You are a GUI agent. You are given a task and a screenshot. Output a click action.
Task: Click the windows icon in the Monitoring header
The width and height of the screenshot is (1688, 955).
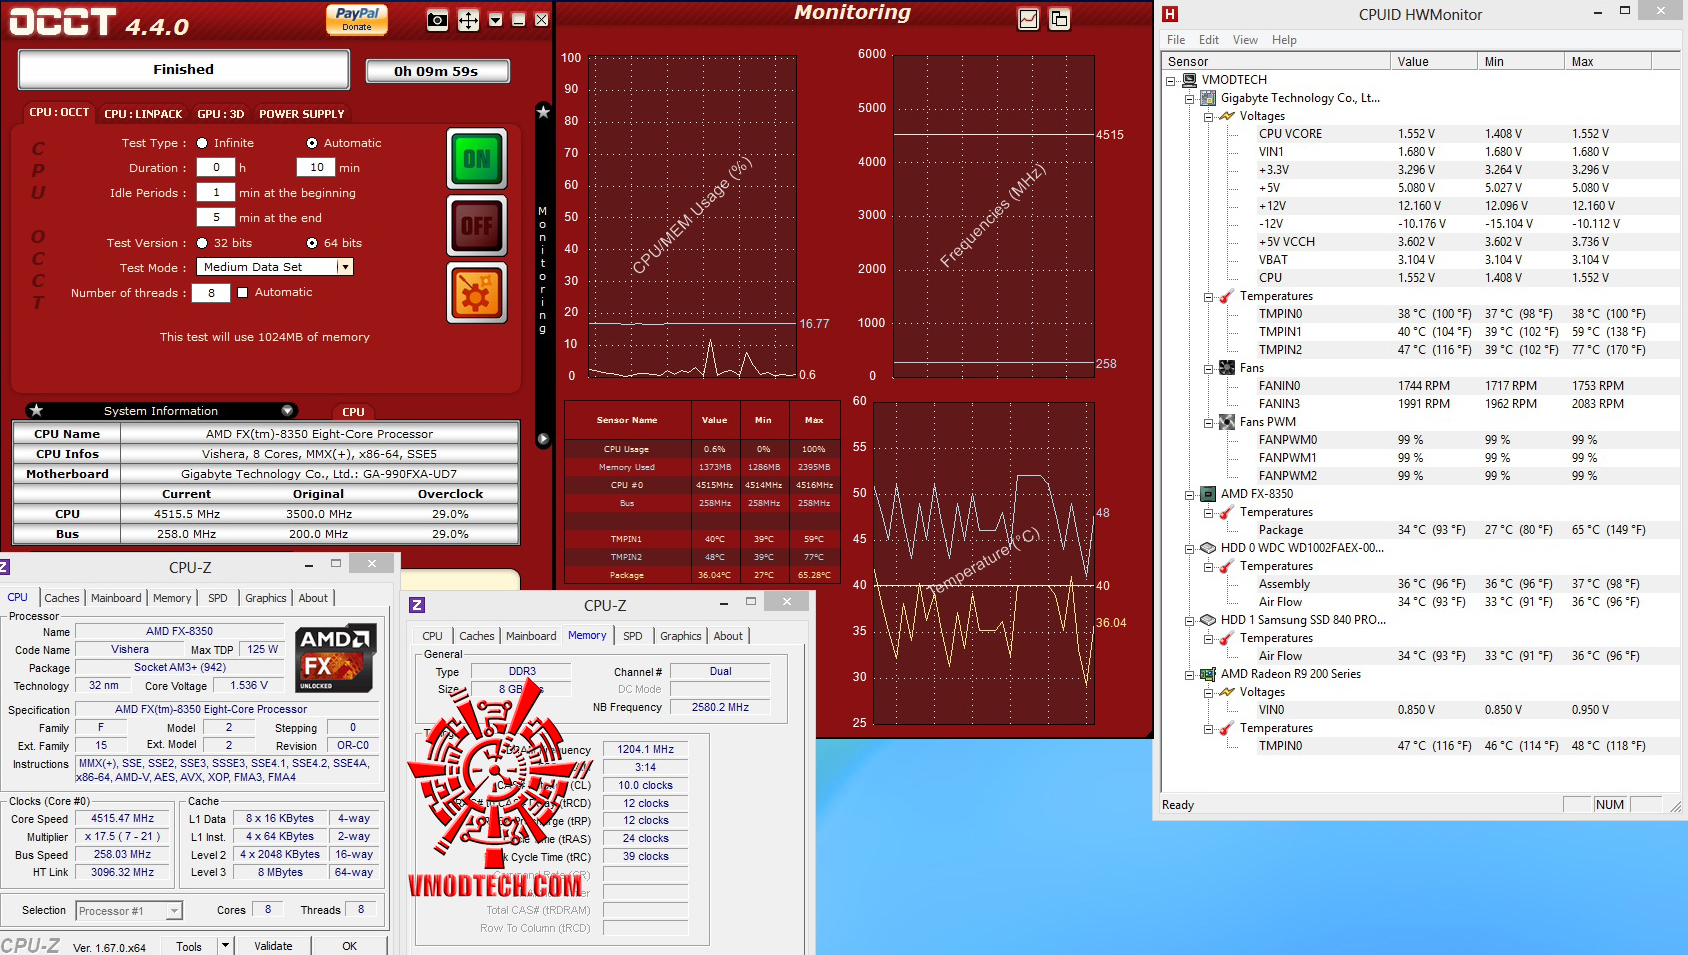point(1059,19)
